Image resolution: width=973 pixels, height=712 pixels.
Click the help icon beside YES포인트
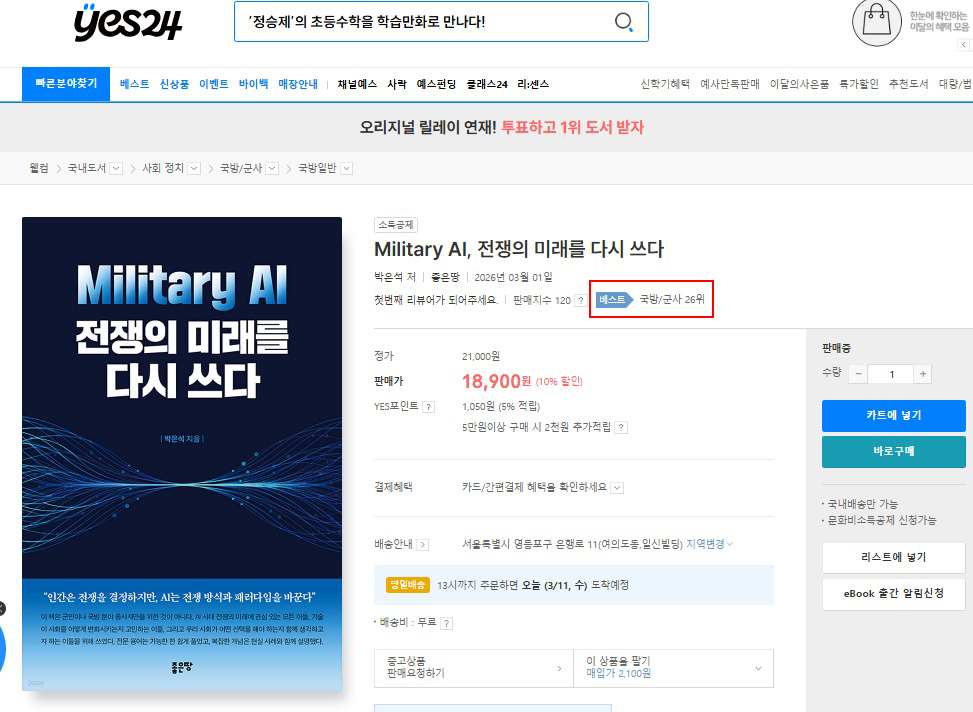coord(428,407)
